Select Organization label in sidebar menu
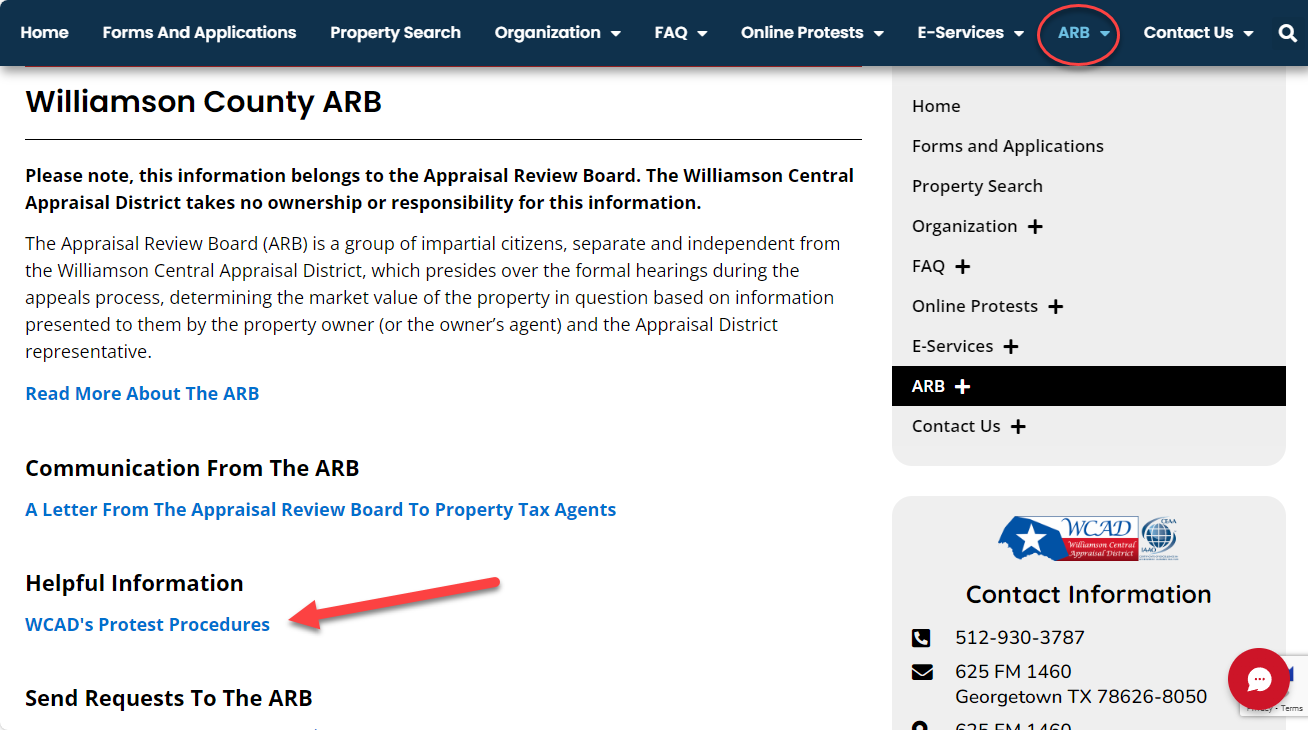1308x730 pixels. (964, 226)
